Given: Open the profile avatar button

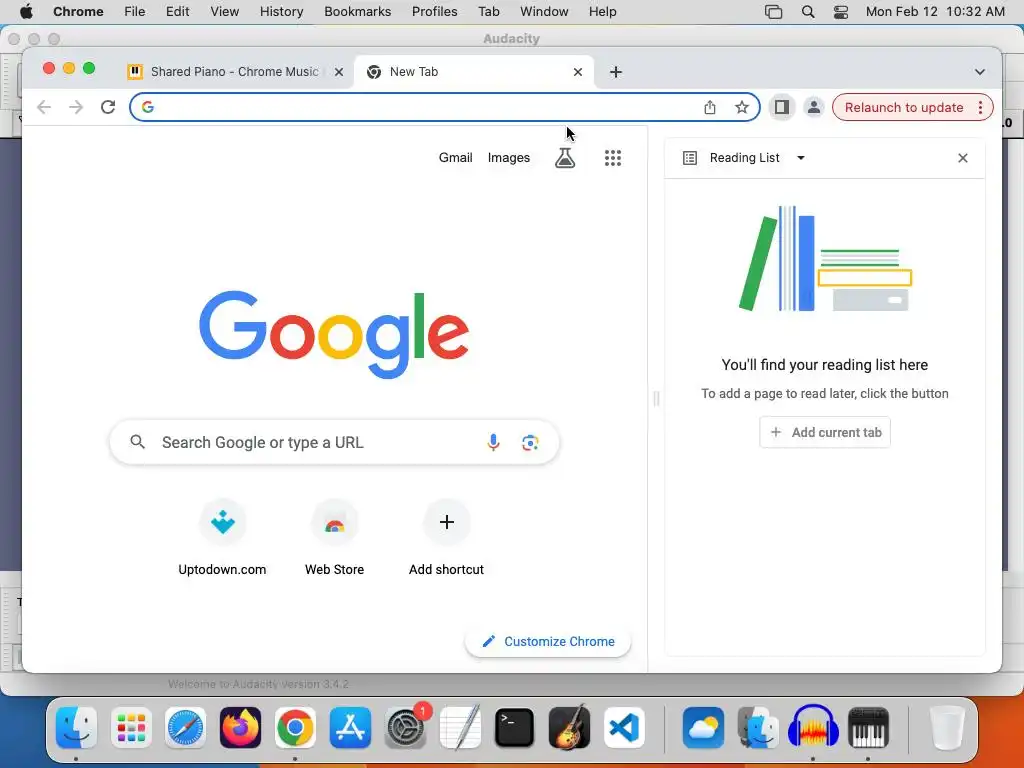Looking at the screenshot, I should [x=814, y=107].
